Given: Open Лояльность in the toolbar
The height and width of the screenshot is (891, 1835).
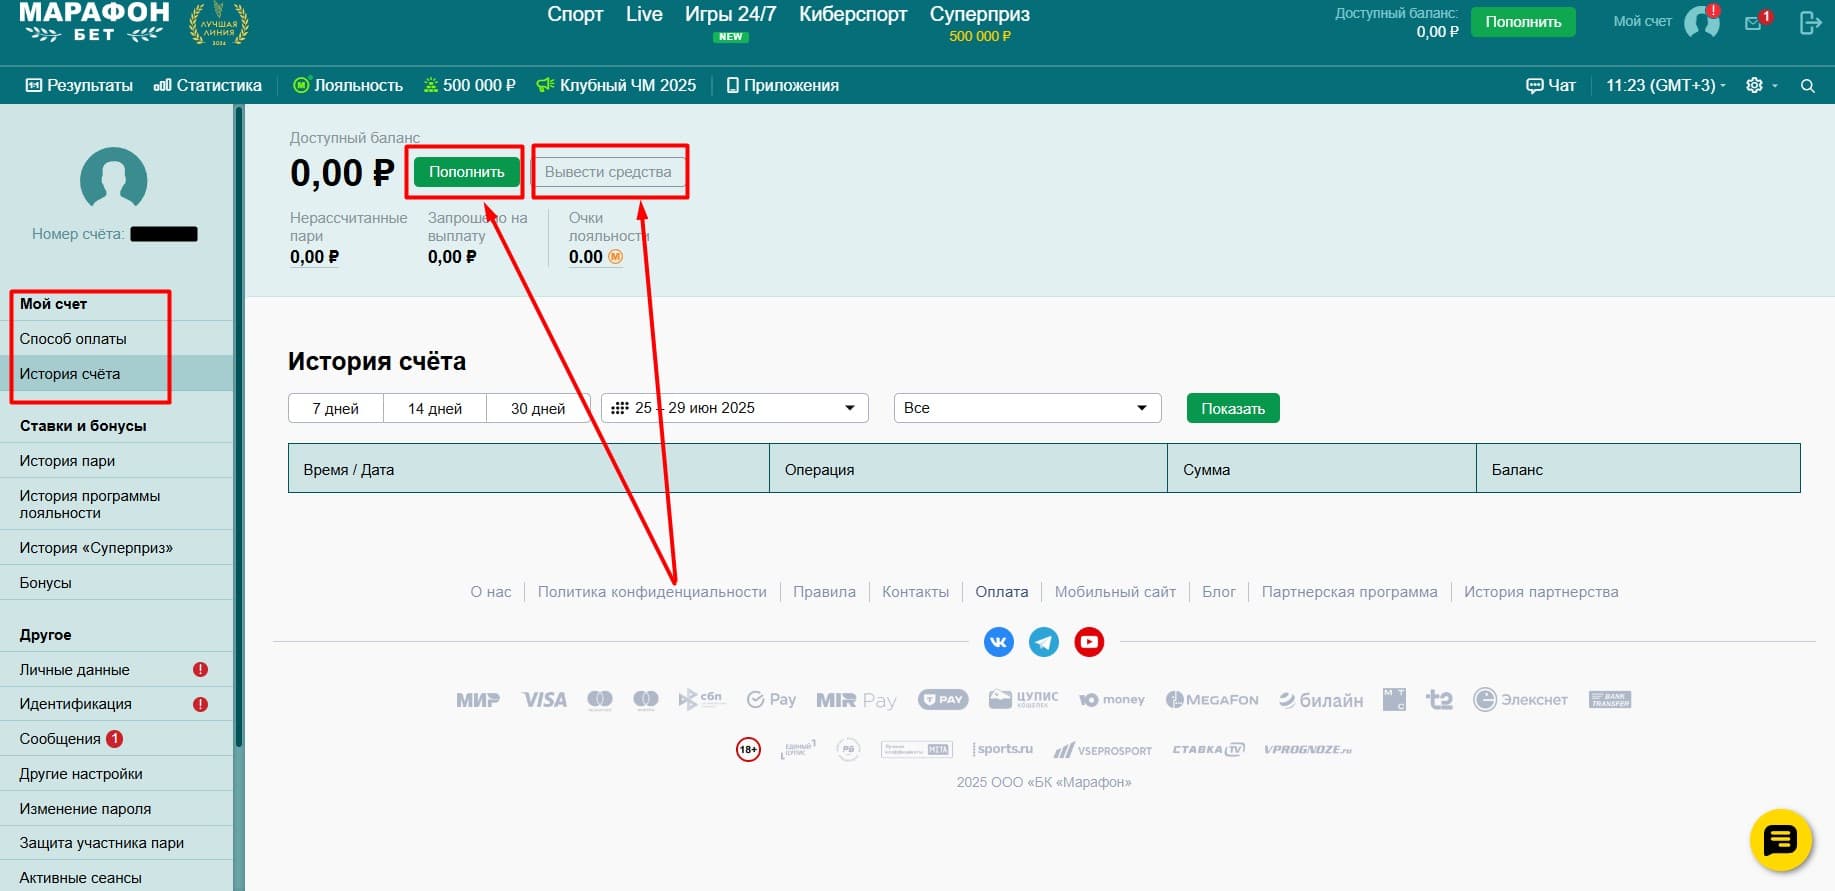Looking at the screenshot, I should coord(348,86).
